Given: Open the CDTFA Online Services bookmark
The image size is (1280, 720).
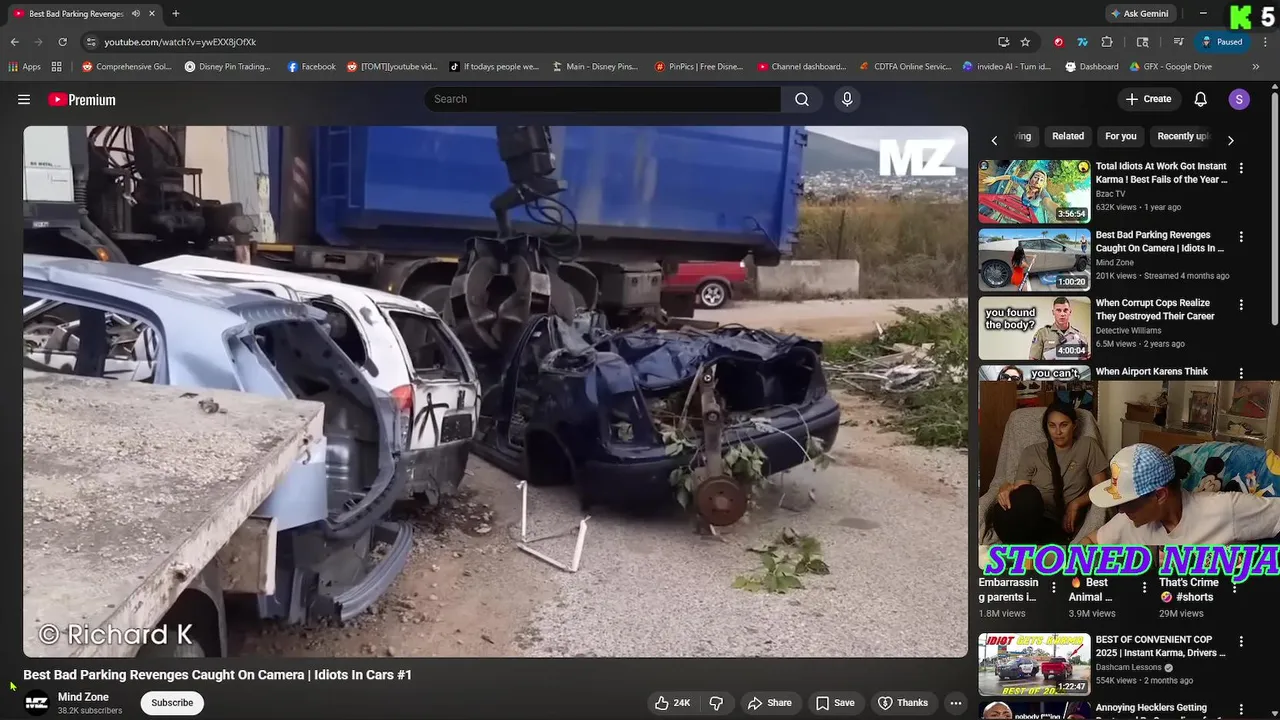Looking at the screenshot, I should (x=906, y=67).
